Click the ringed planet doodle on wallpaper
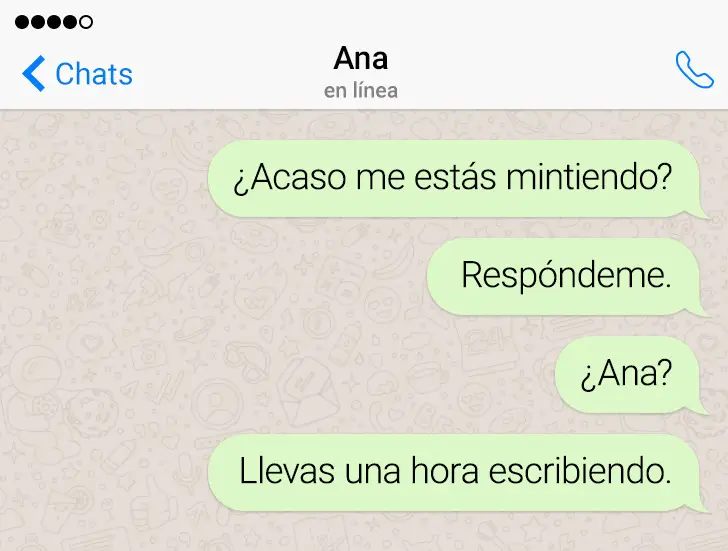728x551 pixels. (x=197, y=328)
